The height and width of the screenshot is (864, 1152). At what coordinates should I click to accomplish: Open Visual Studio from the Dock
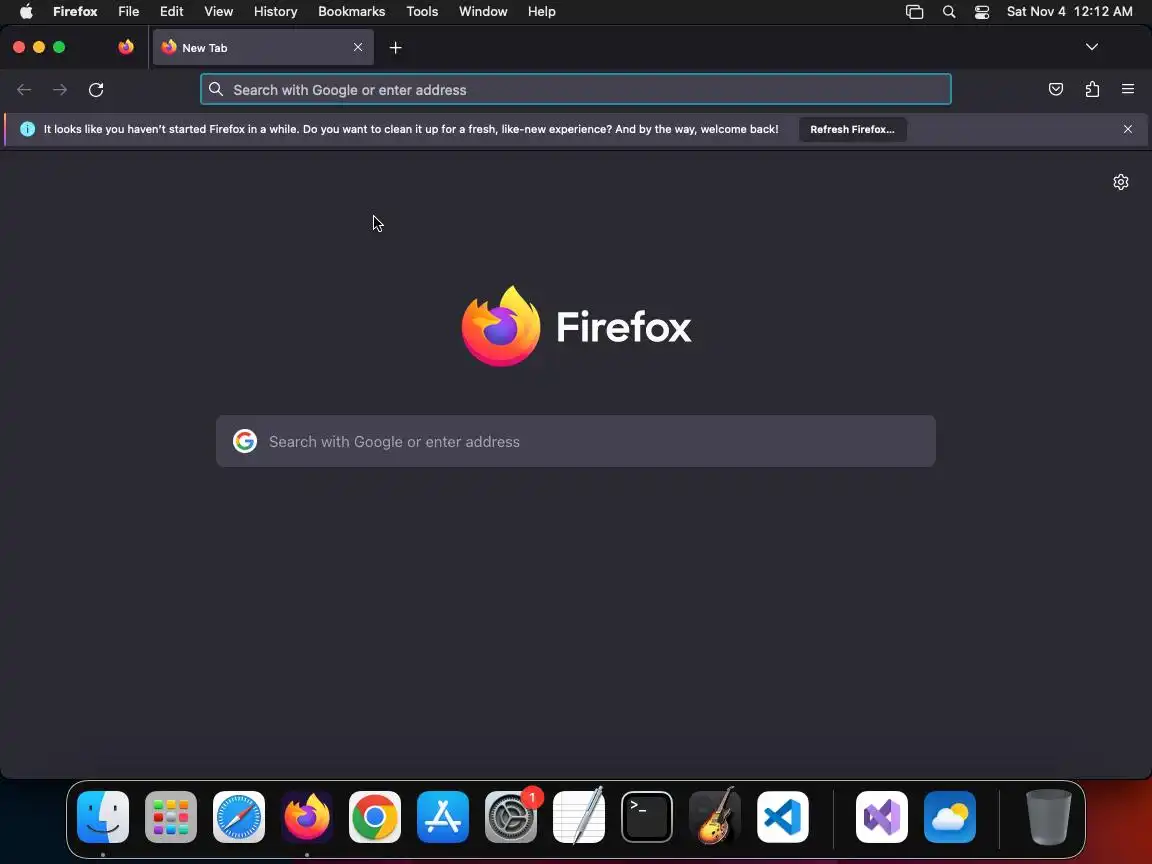882,817
